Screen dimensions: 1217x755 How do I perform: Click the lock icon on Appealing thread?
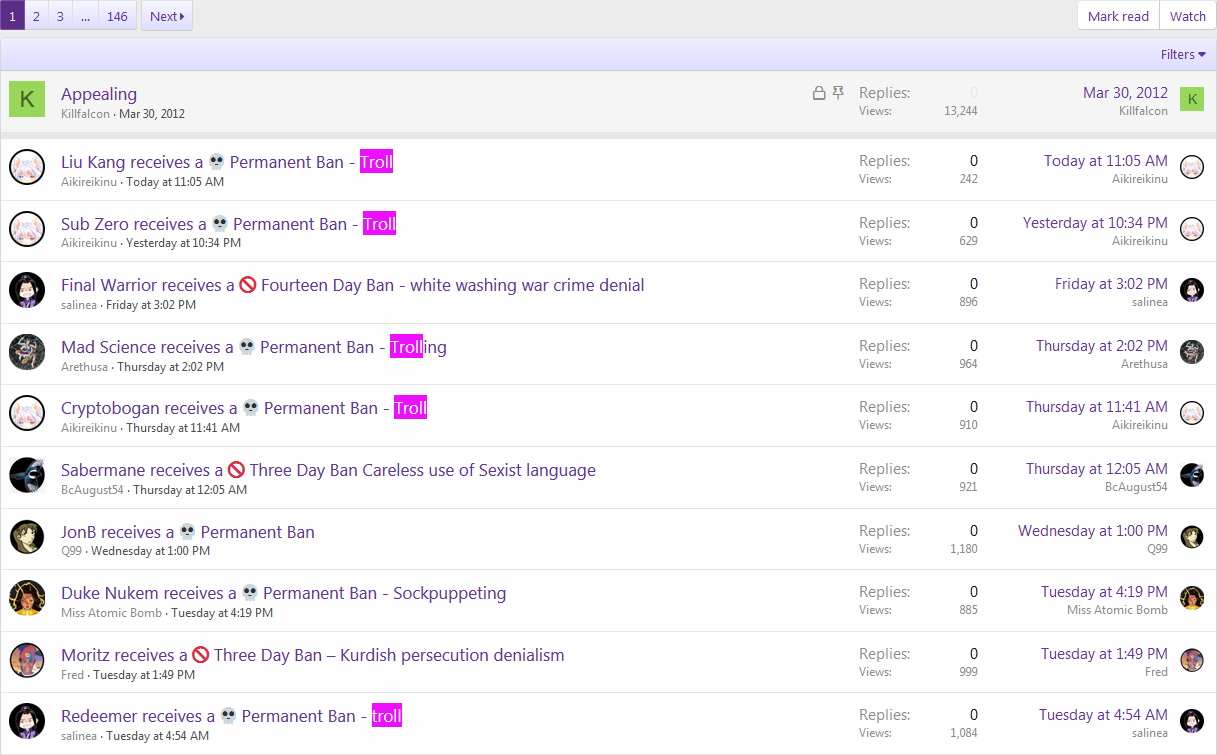tap(819, 93)
